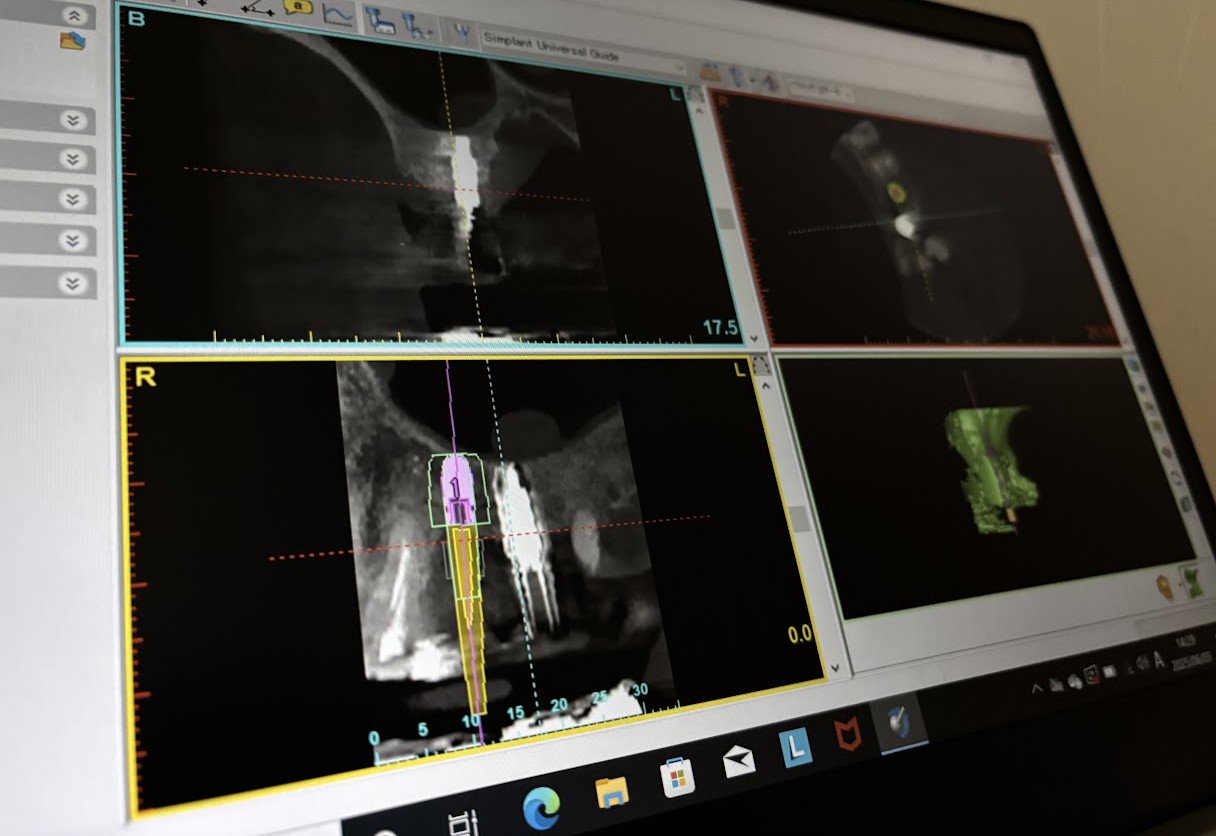Screen dimensions: 1216x836
Task: Open the density profile curve tool
Action: click(339, 14)
